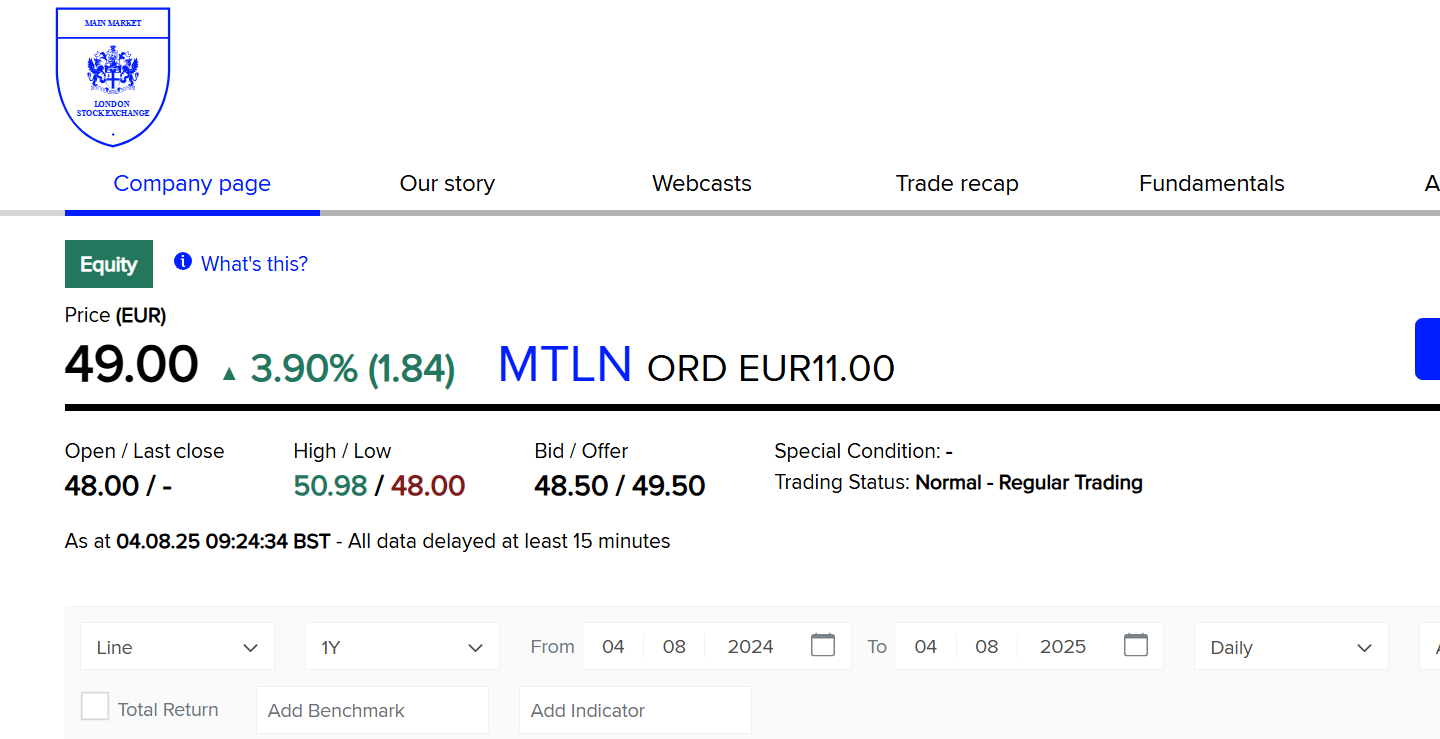Image resolution: width=1440 pixels, height=739 pixels.
Task: Open the Webcasts tab
Action: [701, 183]
